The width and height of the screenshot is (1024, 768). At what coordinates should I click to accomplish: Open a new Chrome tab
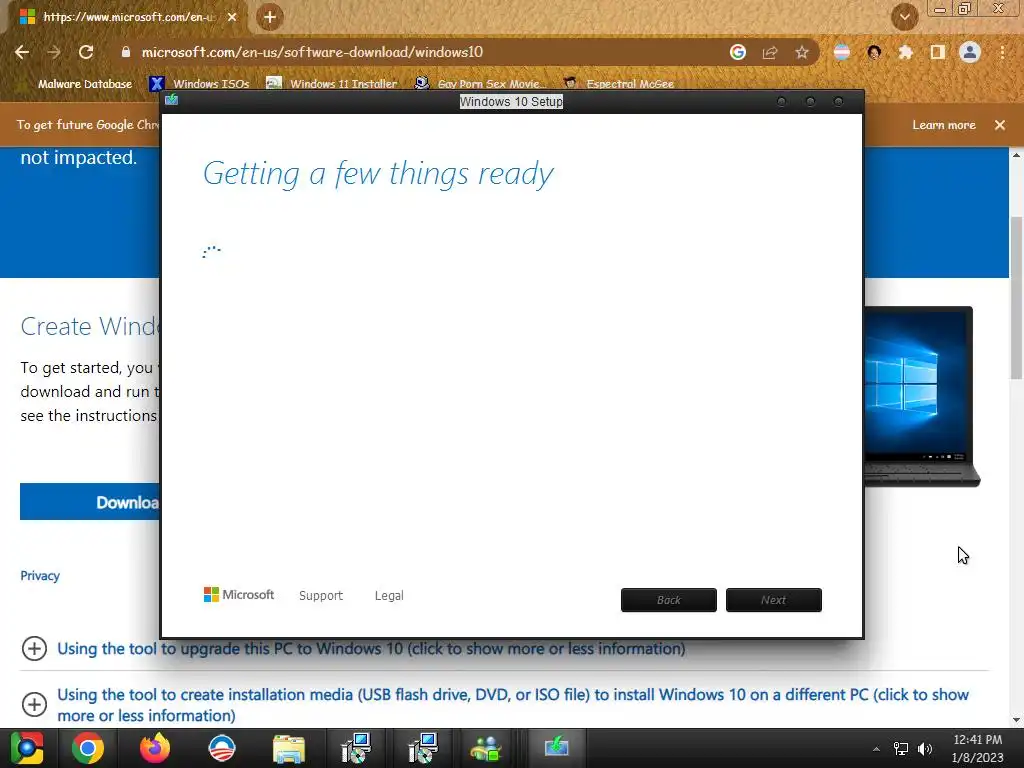point(270,17)
